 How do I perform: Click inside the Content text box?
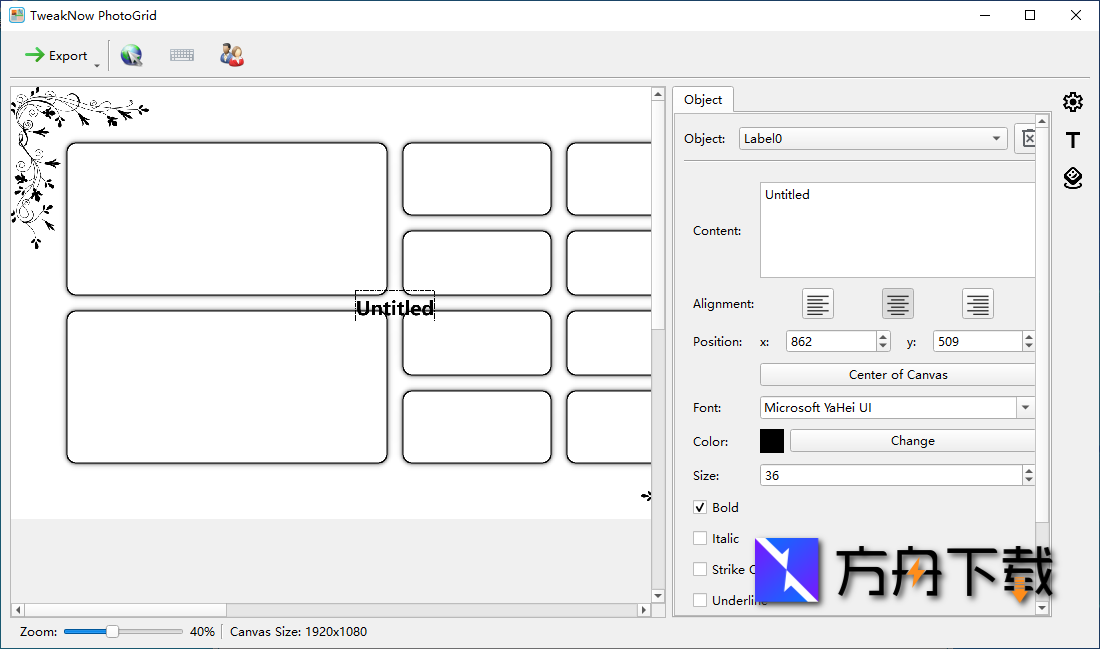tap(897, 230)
